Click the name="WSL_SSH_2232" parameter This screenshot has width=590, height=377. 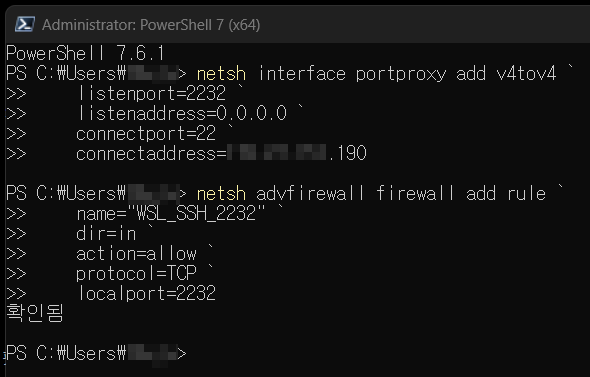[171, 214]
